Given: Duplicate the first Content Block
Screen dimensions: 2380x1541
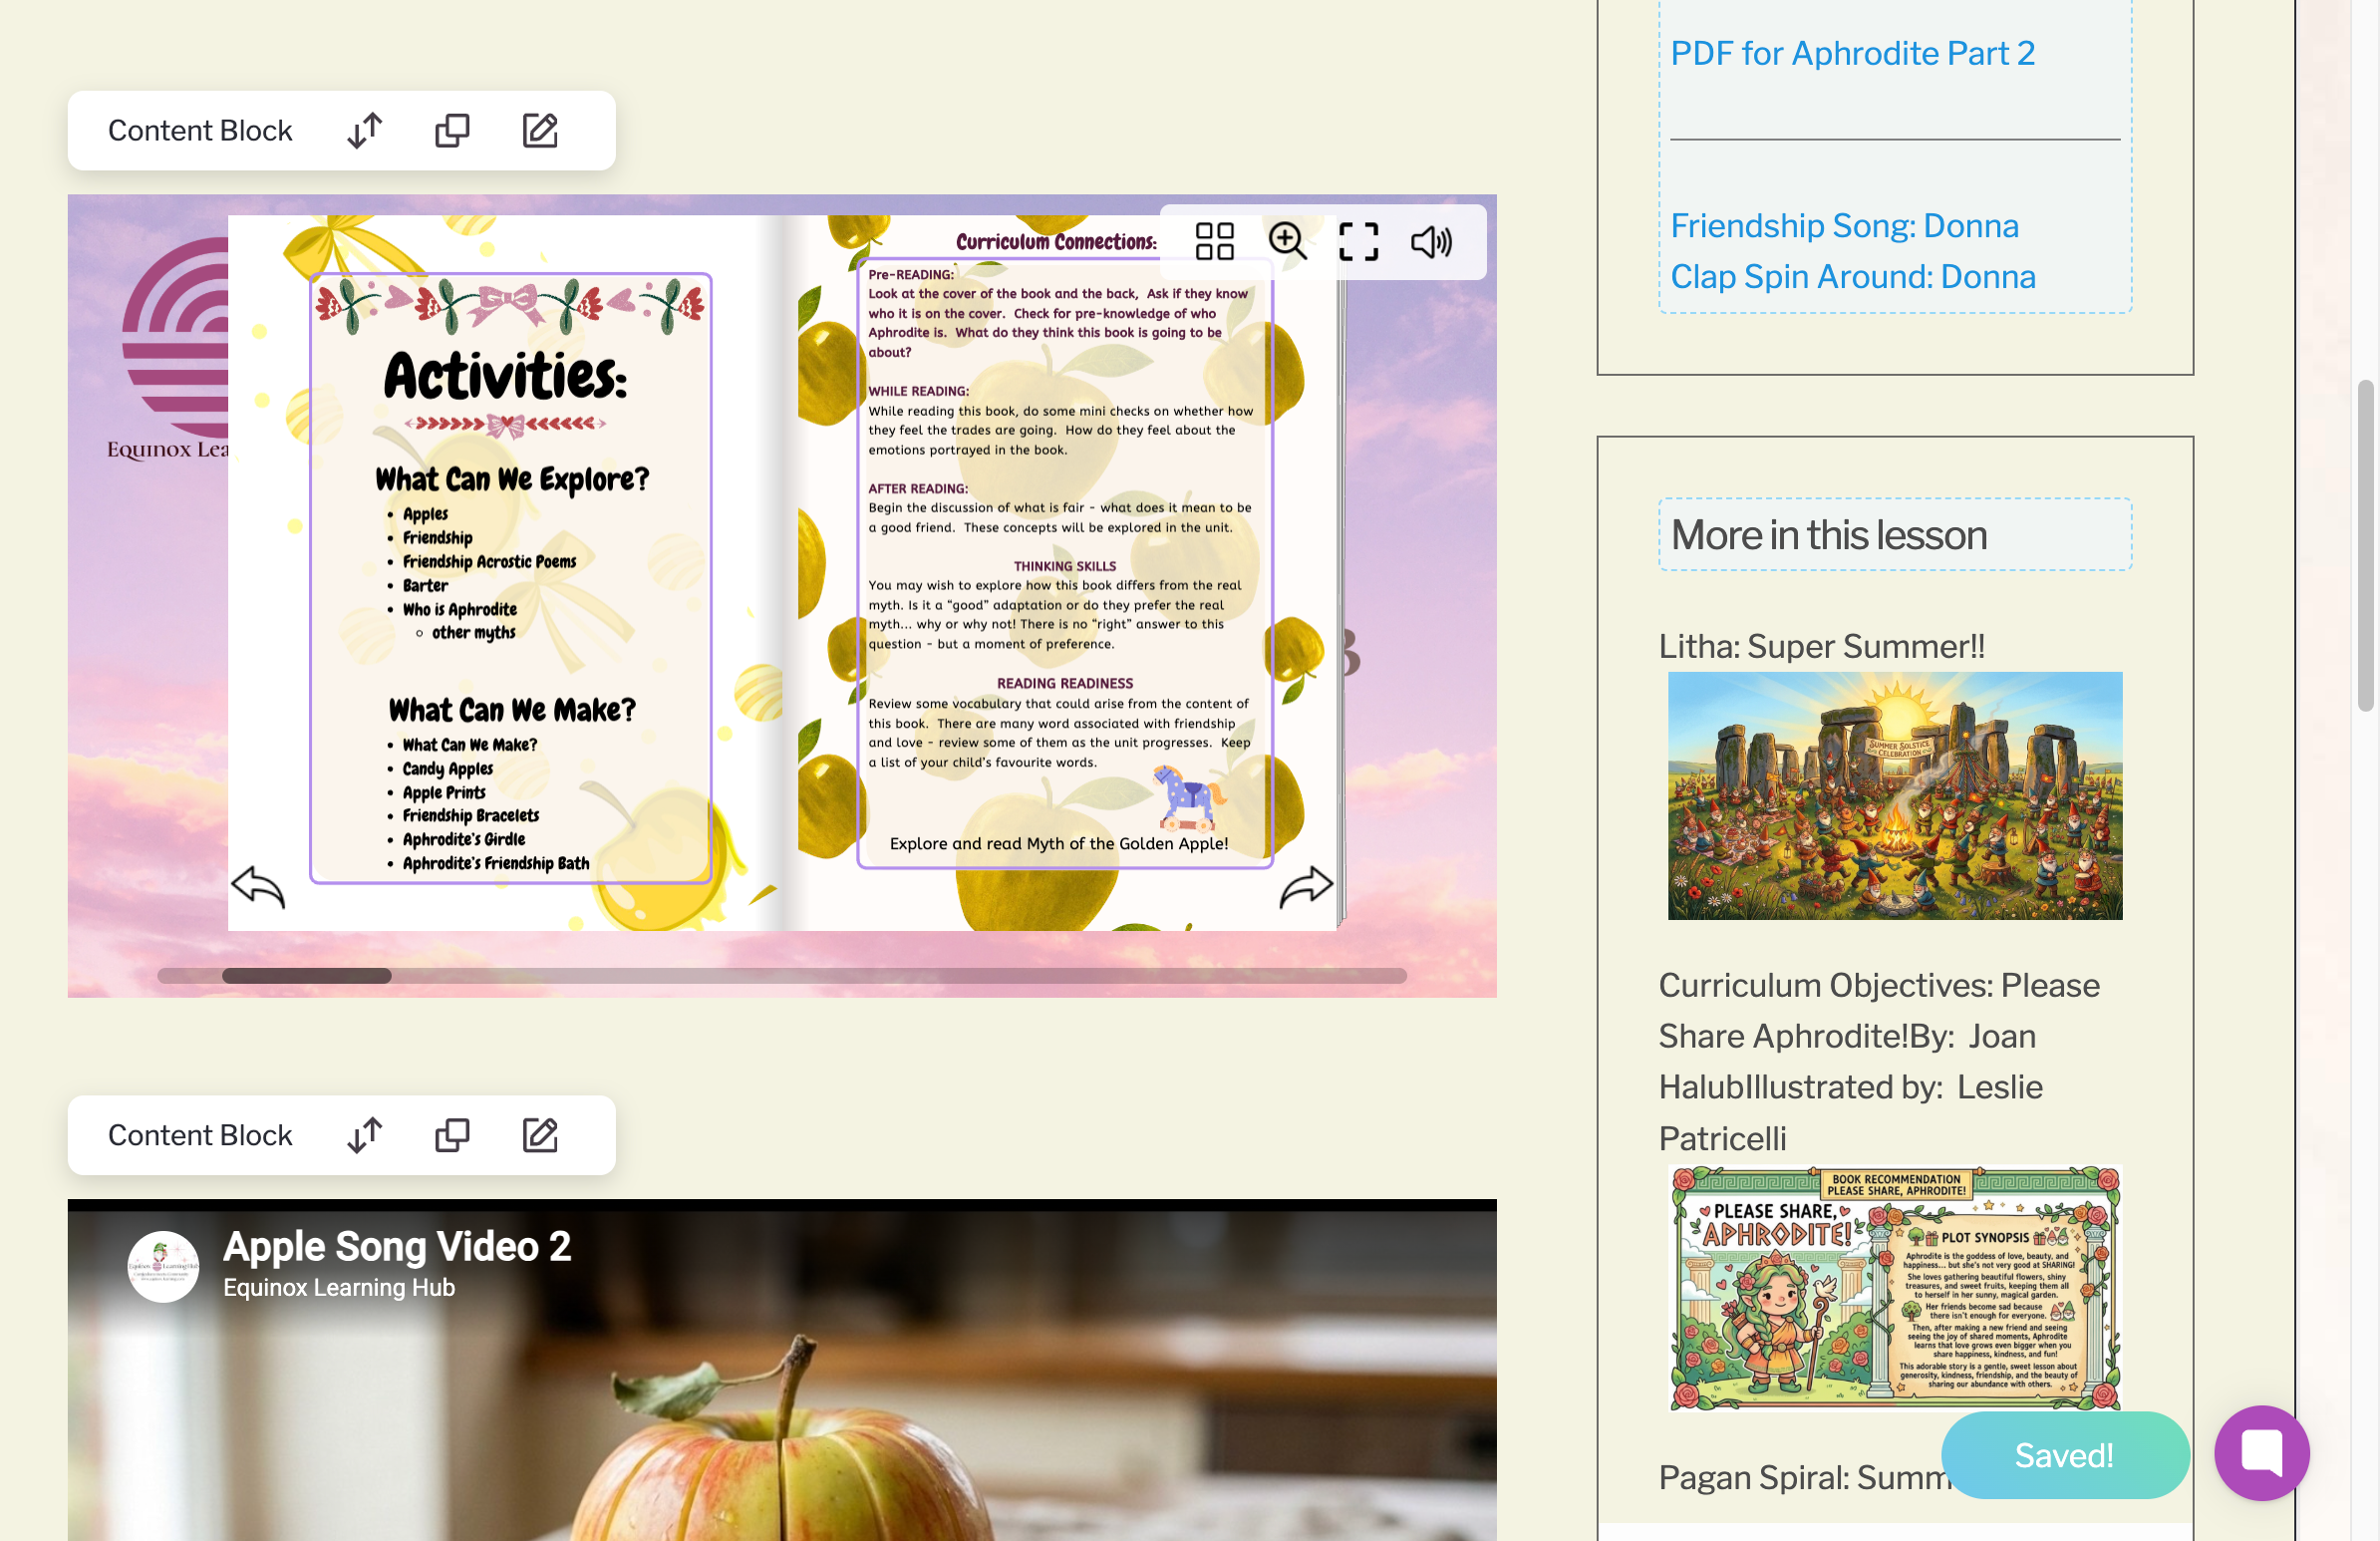Looking at the screenshot, I should click(x=452, y=130).
